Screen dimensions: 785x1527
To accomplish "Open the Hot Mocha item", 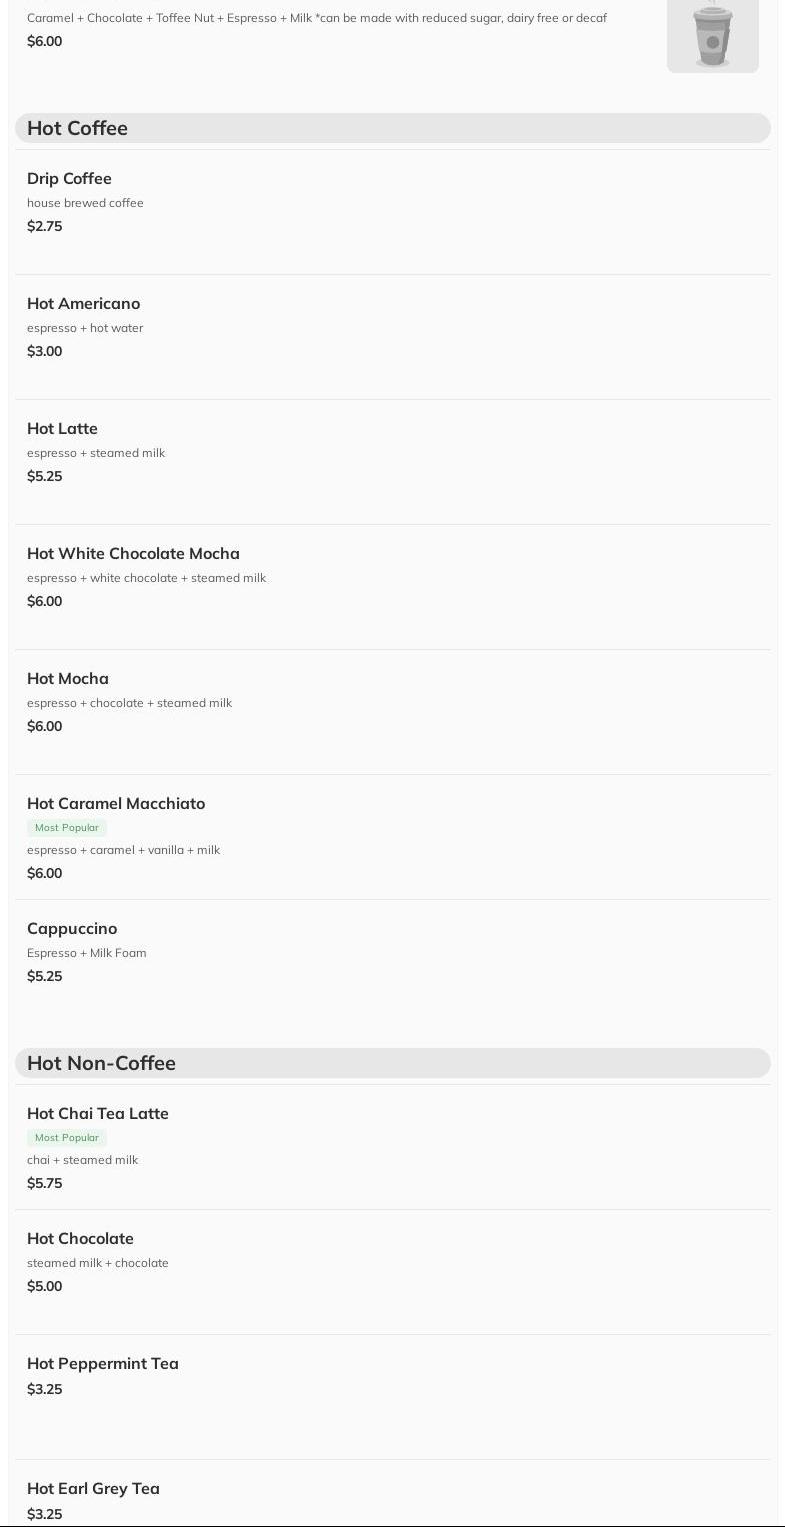I will click(68, 679).
